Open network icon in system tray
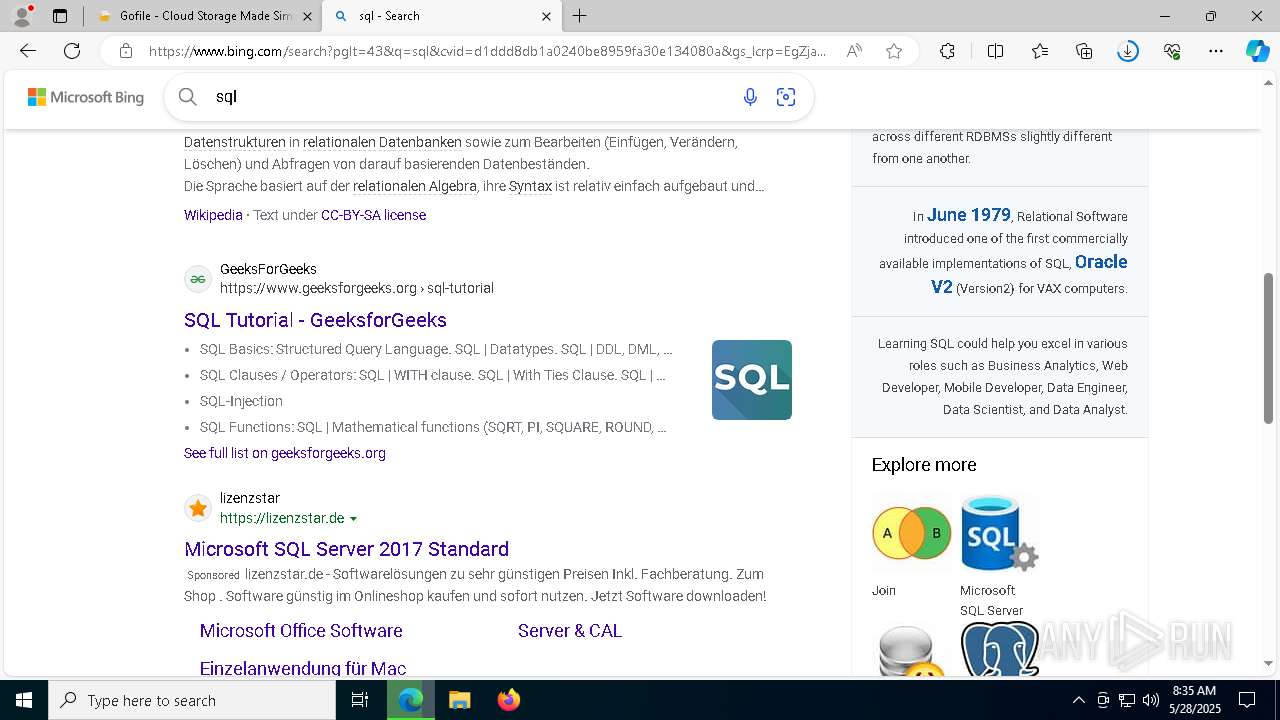 click(1127, 700)
